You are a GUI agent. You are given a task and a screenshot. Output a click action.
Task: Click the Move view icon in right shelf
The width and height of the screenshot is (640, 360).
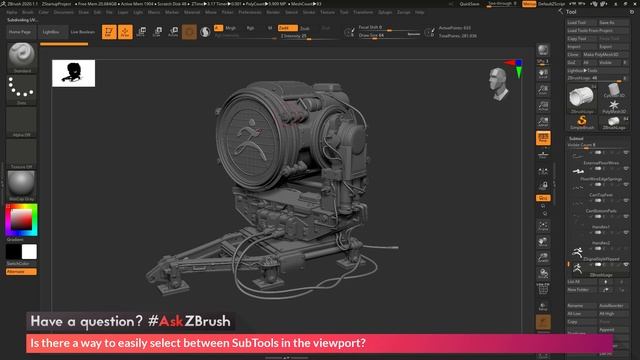(543, 242)
